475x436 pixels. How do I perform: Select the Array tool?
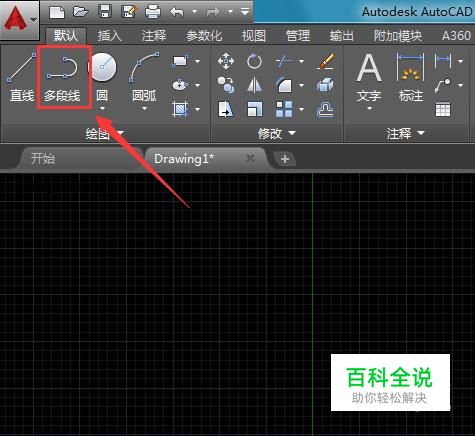click(x=284, y=109)
